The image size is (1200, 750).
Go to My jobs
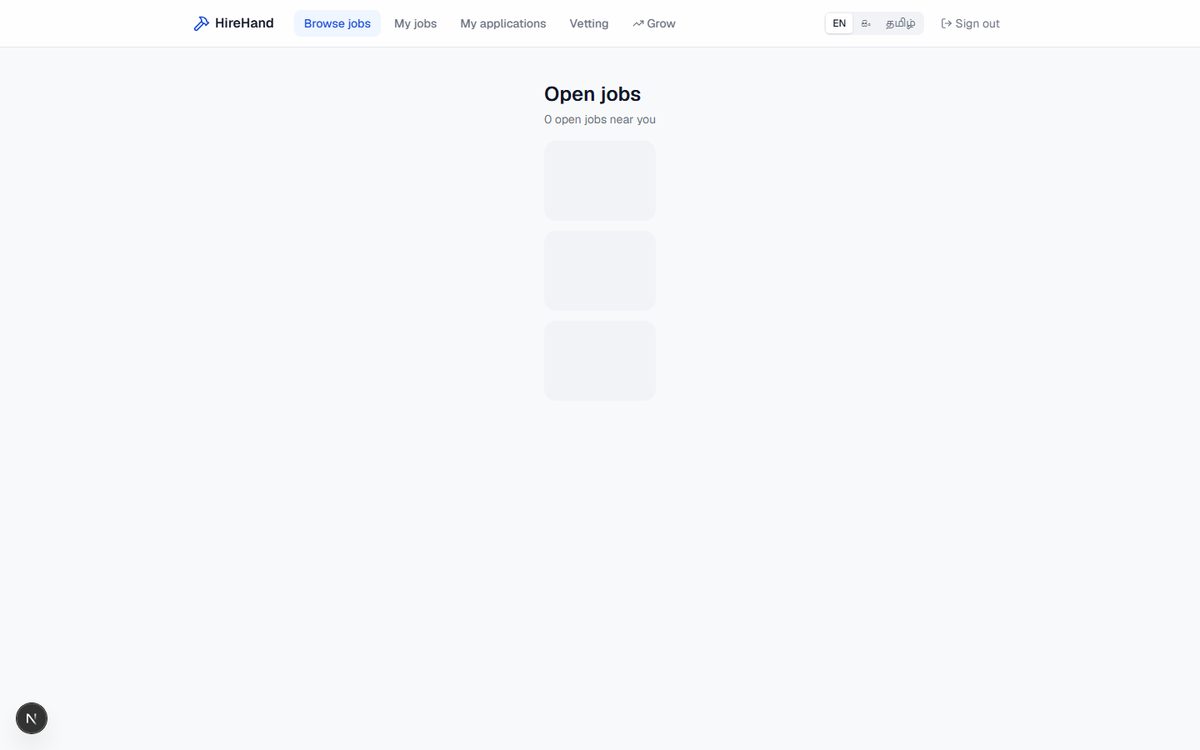pos(415,23)
